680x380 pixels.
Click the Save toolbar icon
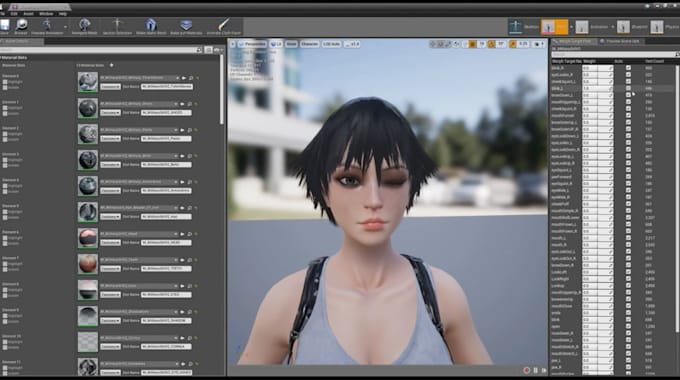tap(4, 26)
